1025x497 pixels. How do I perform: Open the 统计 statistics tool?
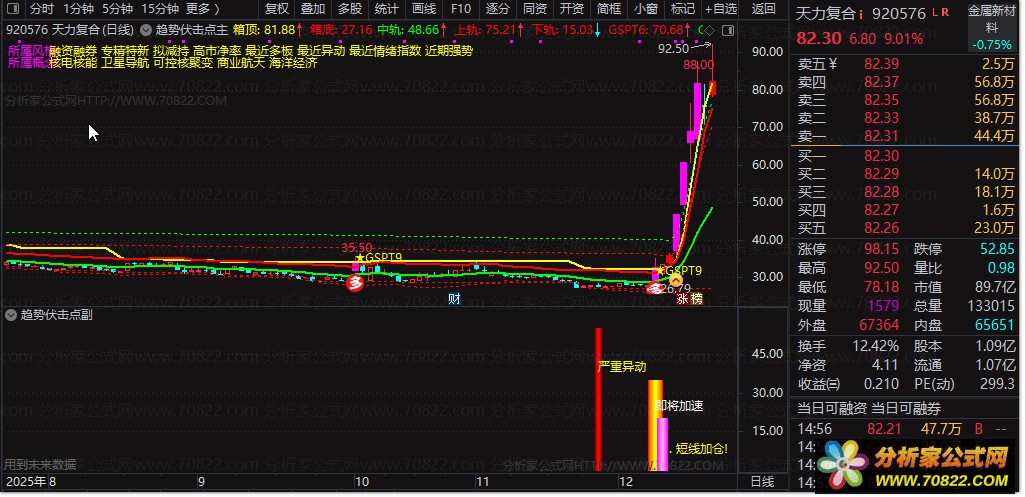tap(387, 9)
